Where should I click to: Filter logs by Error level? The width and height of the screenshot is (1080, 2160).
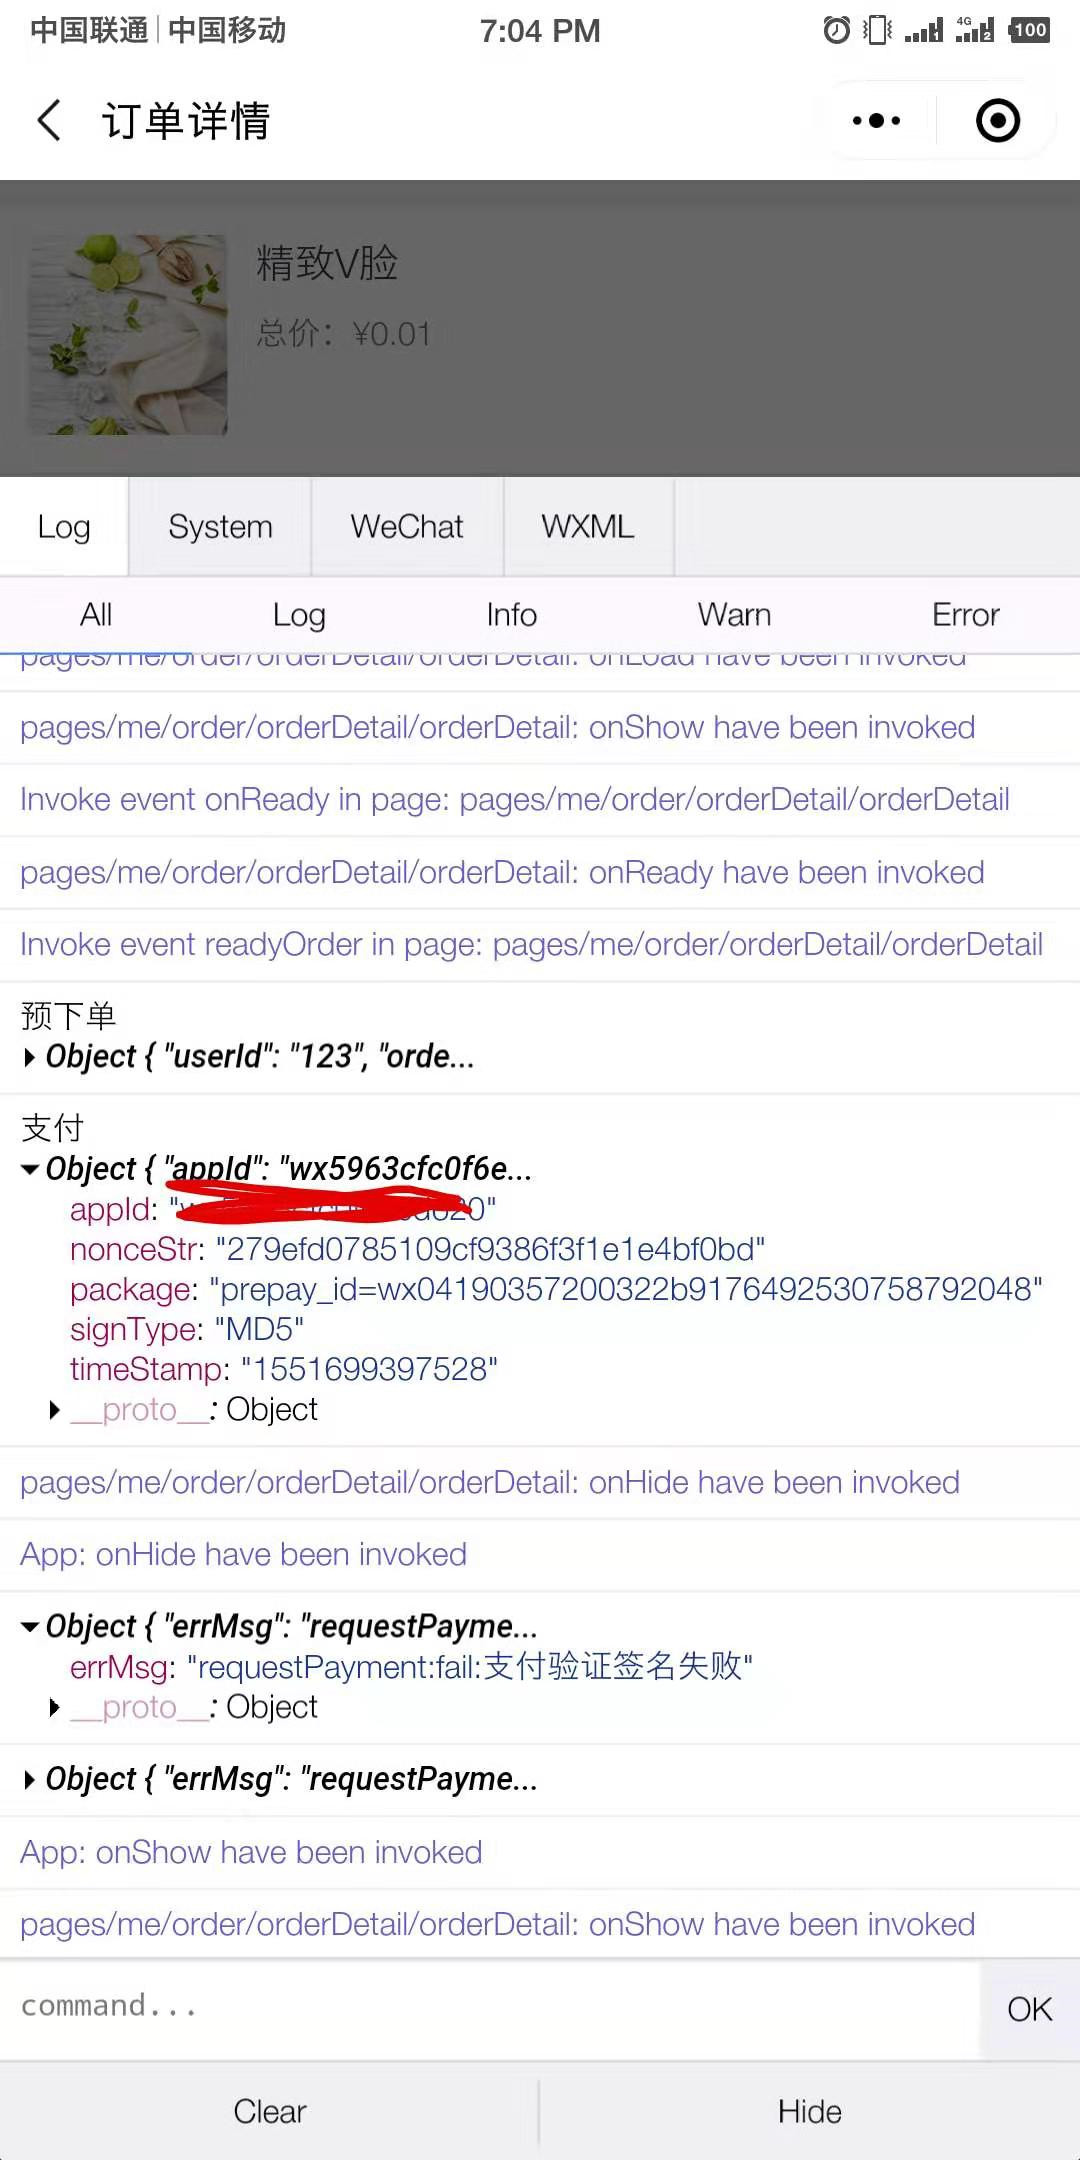pos(965,615)
